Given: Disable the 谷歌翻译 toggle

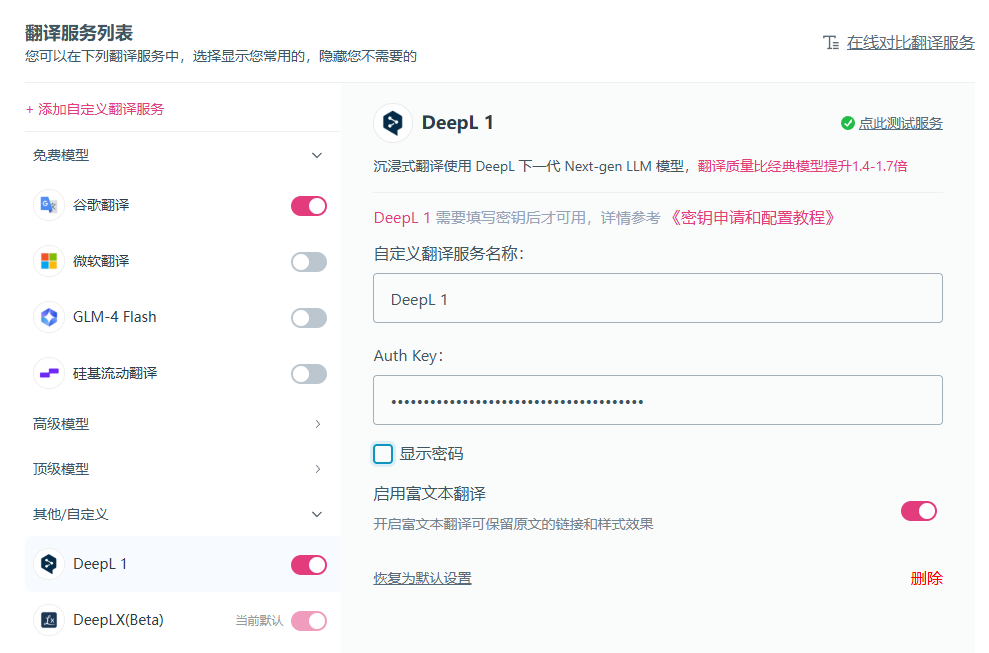Looking at the screenshot, I should point(309,206).
